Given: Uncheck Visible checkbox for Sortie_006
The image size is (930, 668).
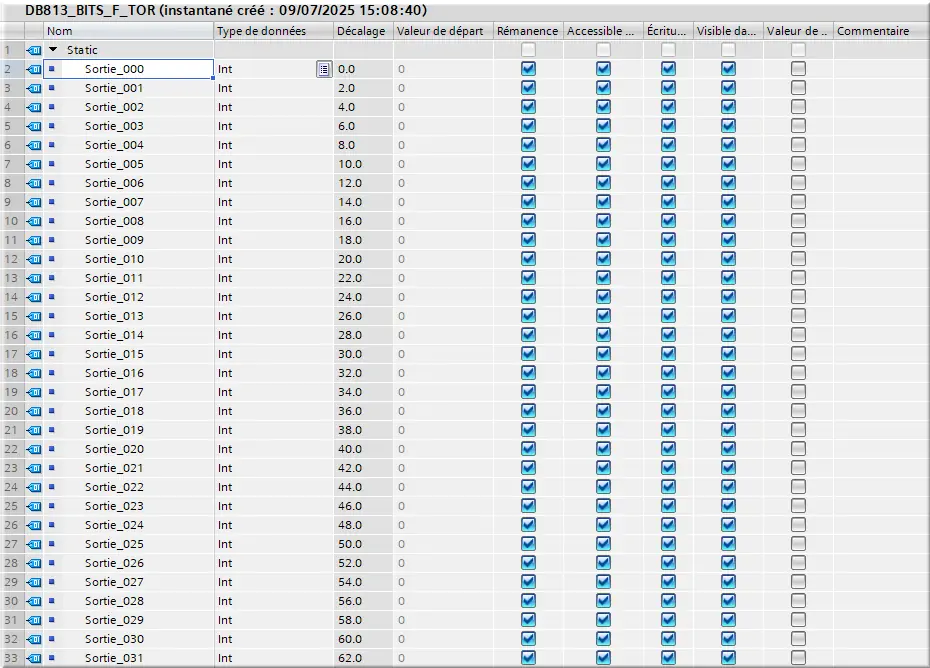Looking at the screenshot, I should point(728,183).
